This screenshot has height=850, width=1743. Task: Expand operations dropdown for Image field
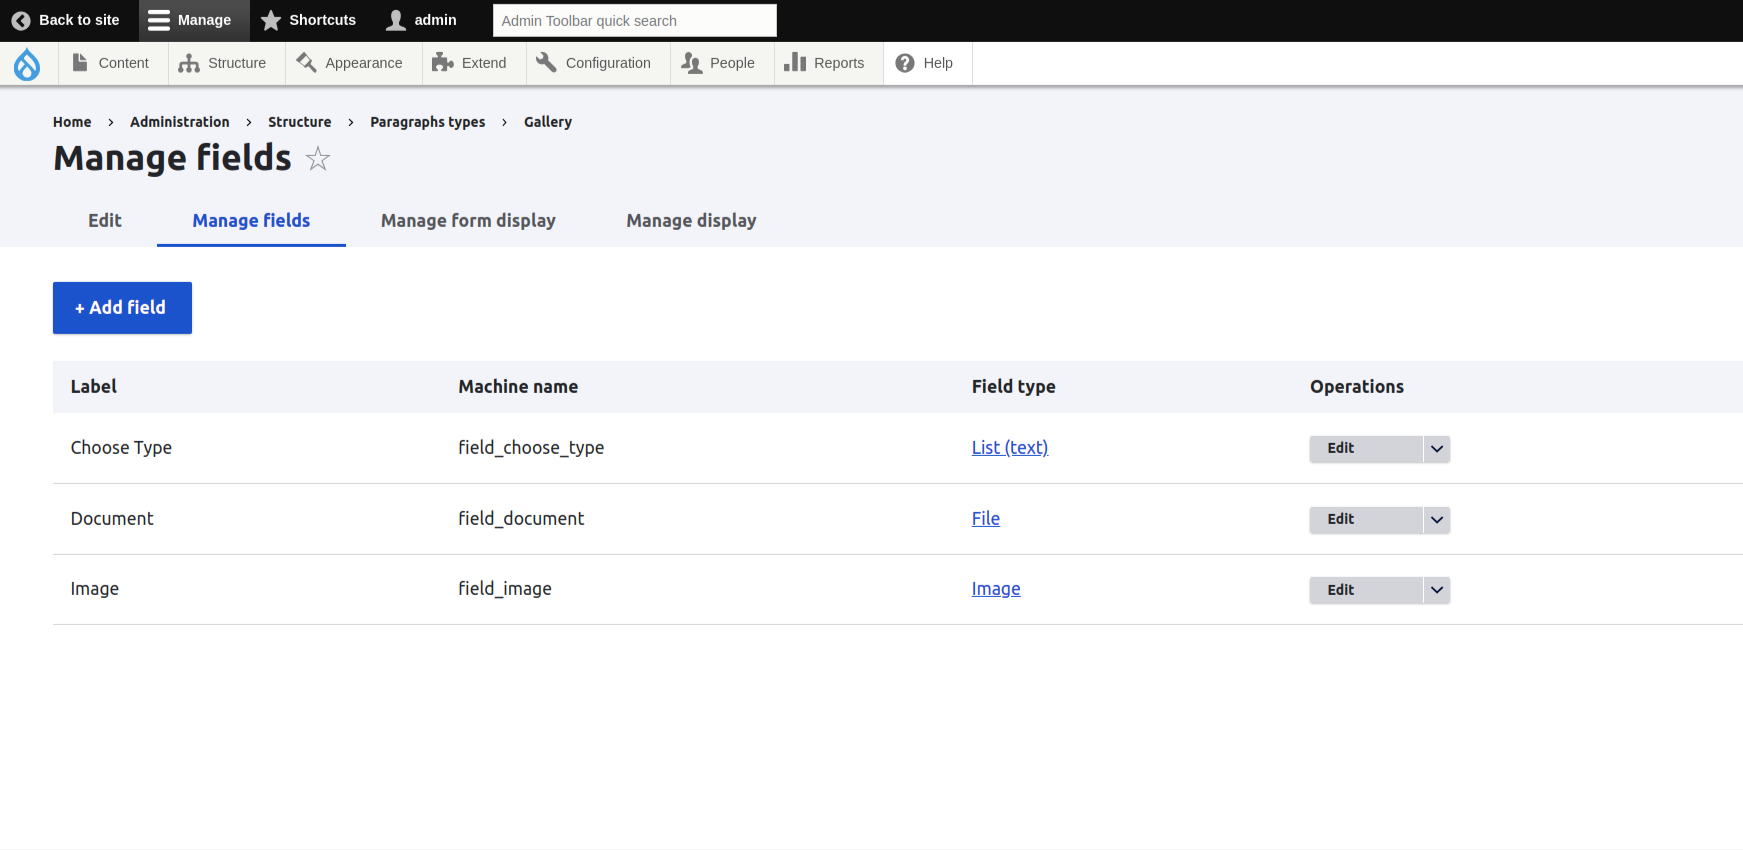1436,590
